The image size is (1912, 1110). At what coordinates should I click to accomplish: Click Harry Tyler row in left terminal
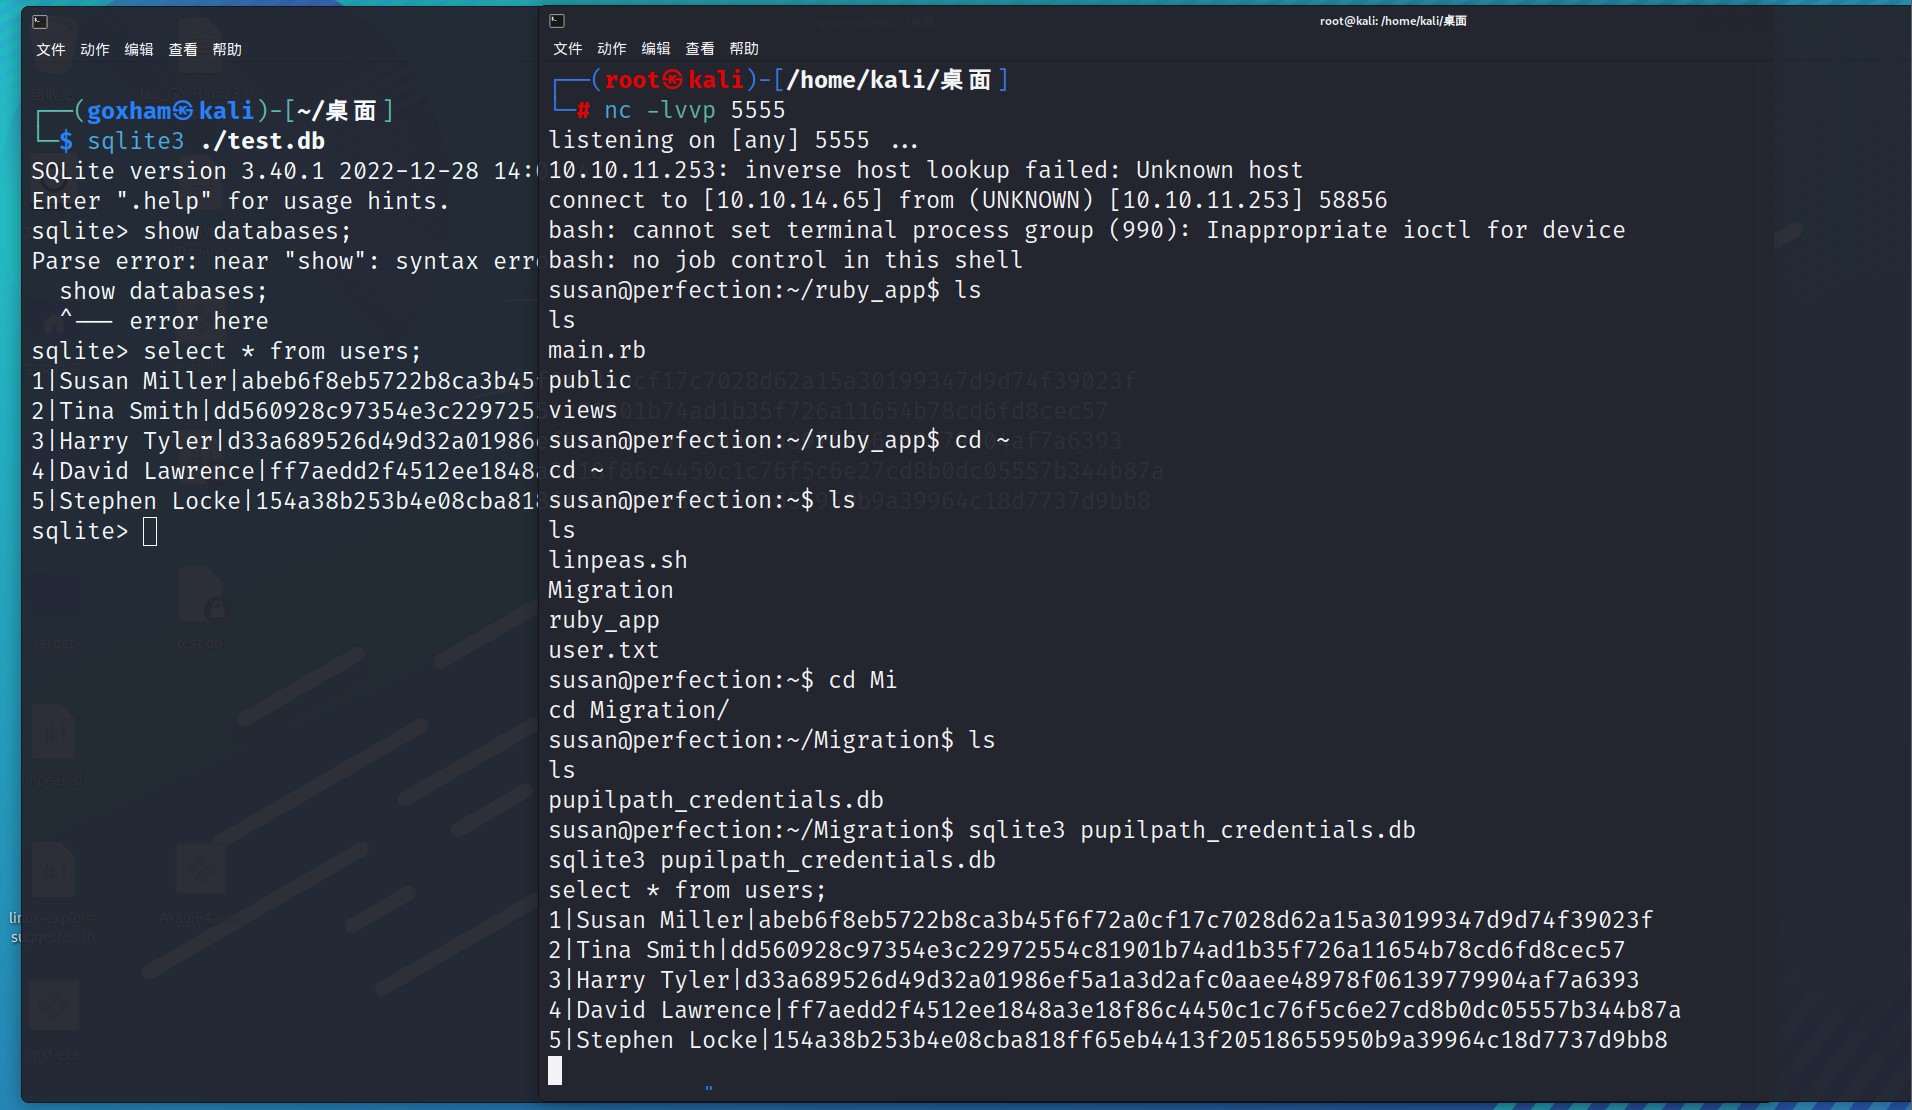pos(285,441)
